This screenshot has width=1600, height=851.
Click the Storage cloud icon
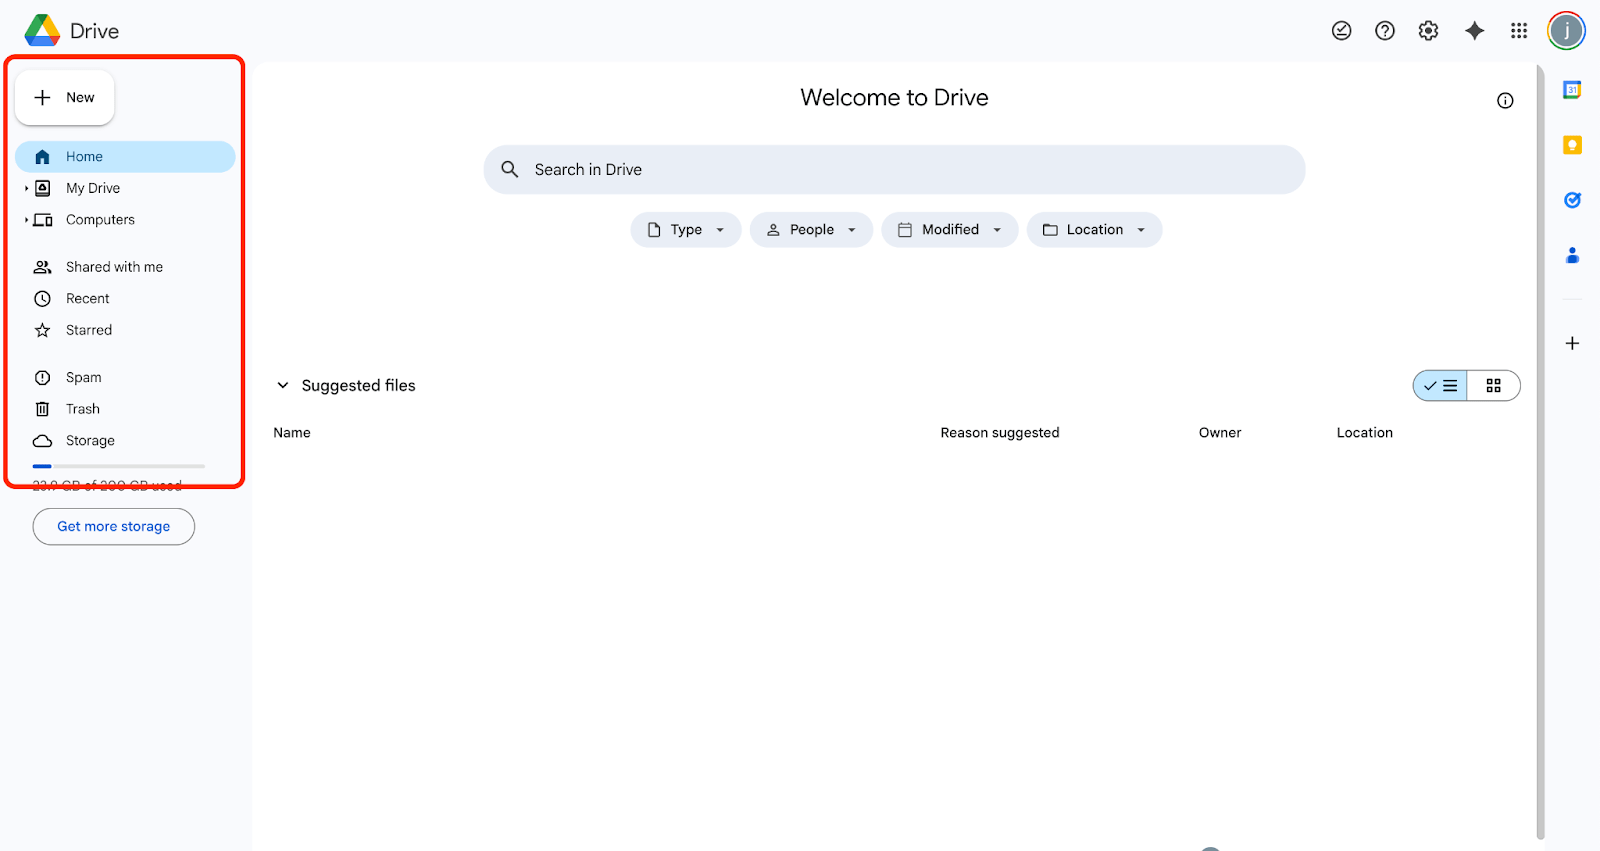coord(42,441)
